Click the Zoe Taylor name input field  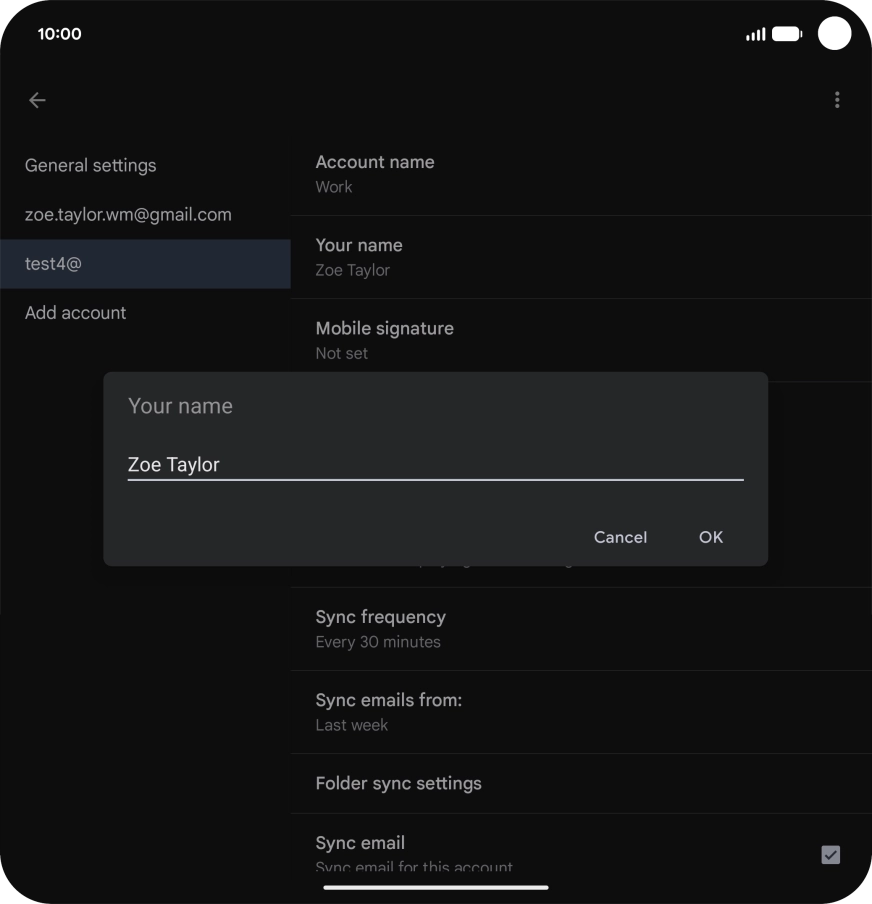(x=435, y=464)
